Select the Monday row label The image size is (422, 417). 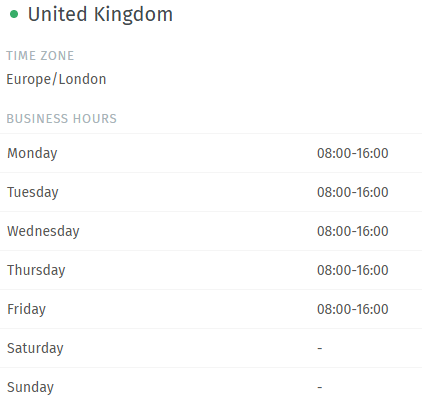[x=32, y=154]
